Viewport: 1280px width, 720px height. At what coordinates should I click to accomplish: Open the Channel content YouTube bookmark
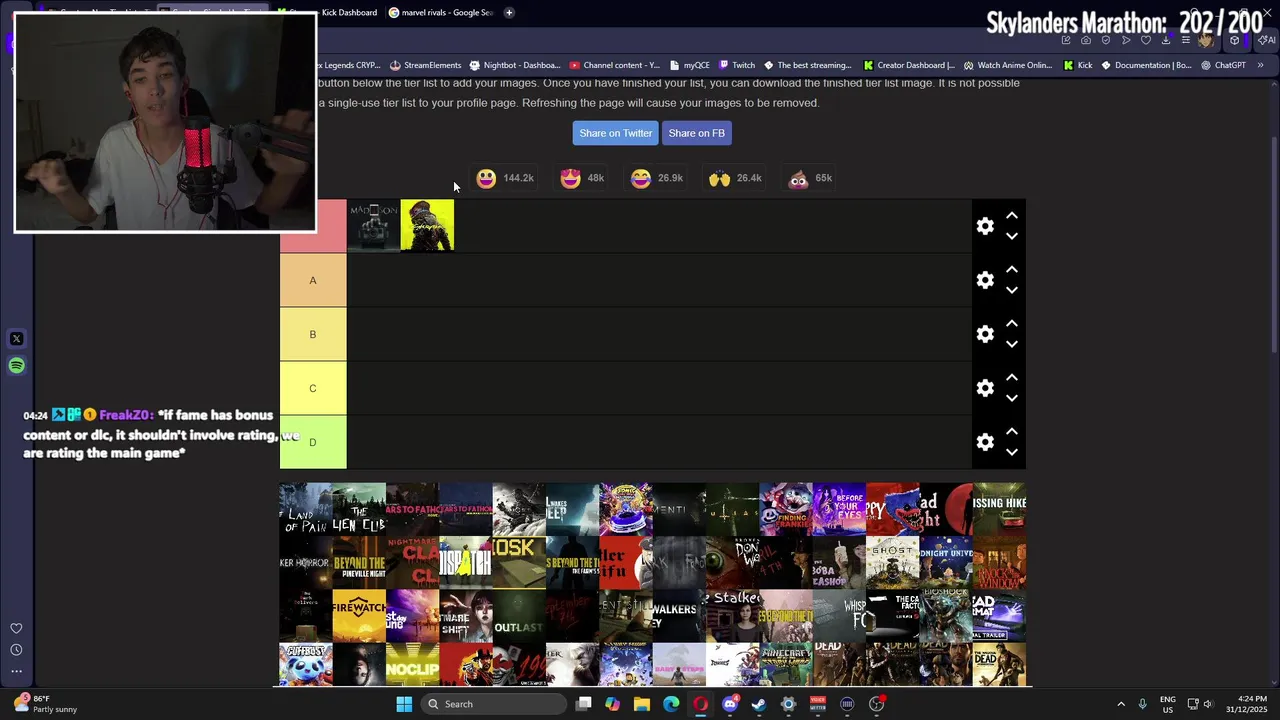pyautogui.click(x=614, y=65)
